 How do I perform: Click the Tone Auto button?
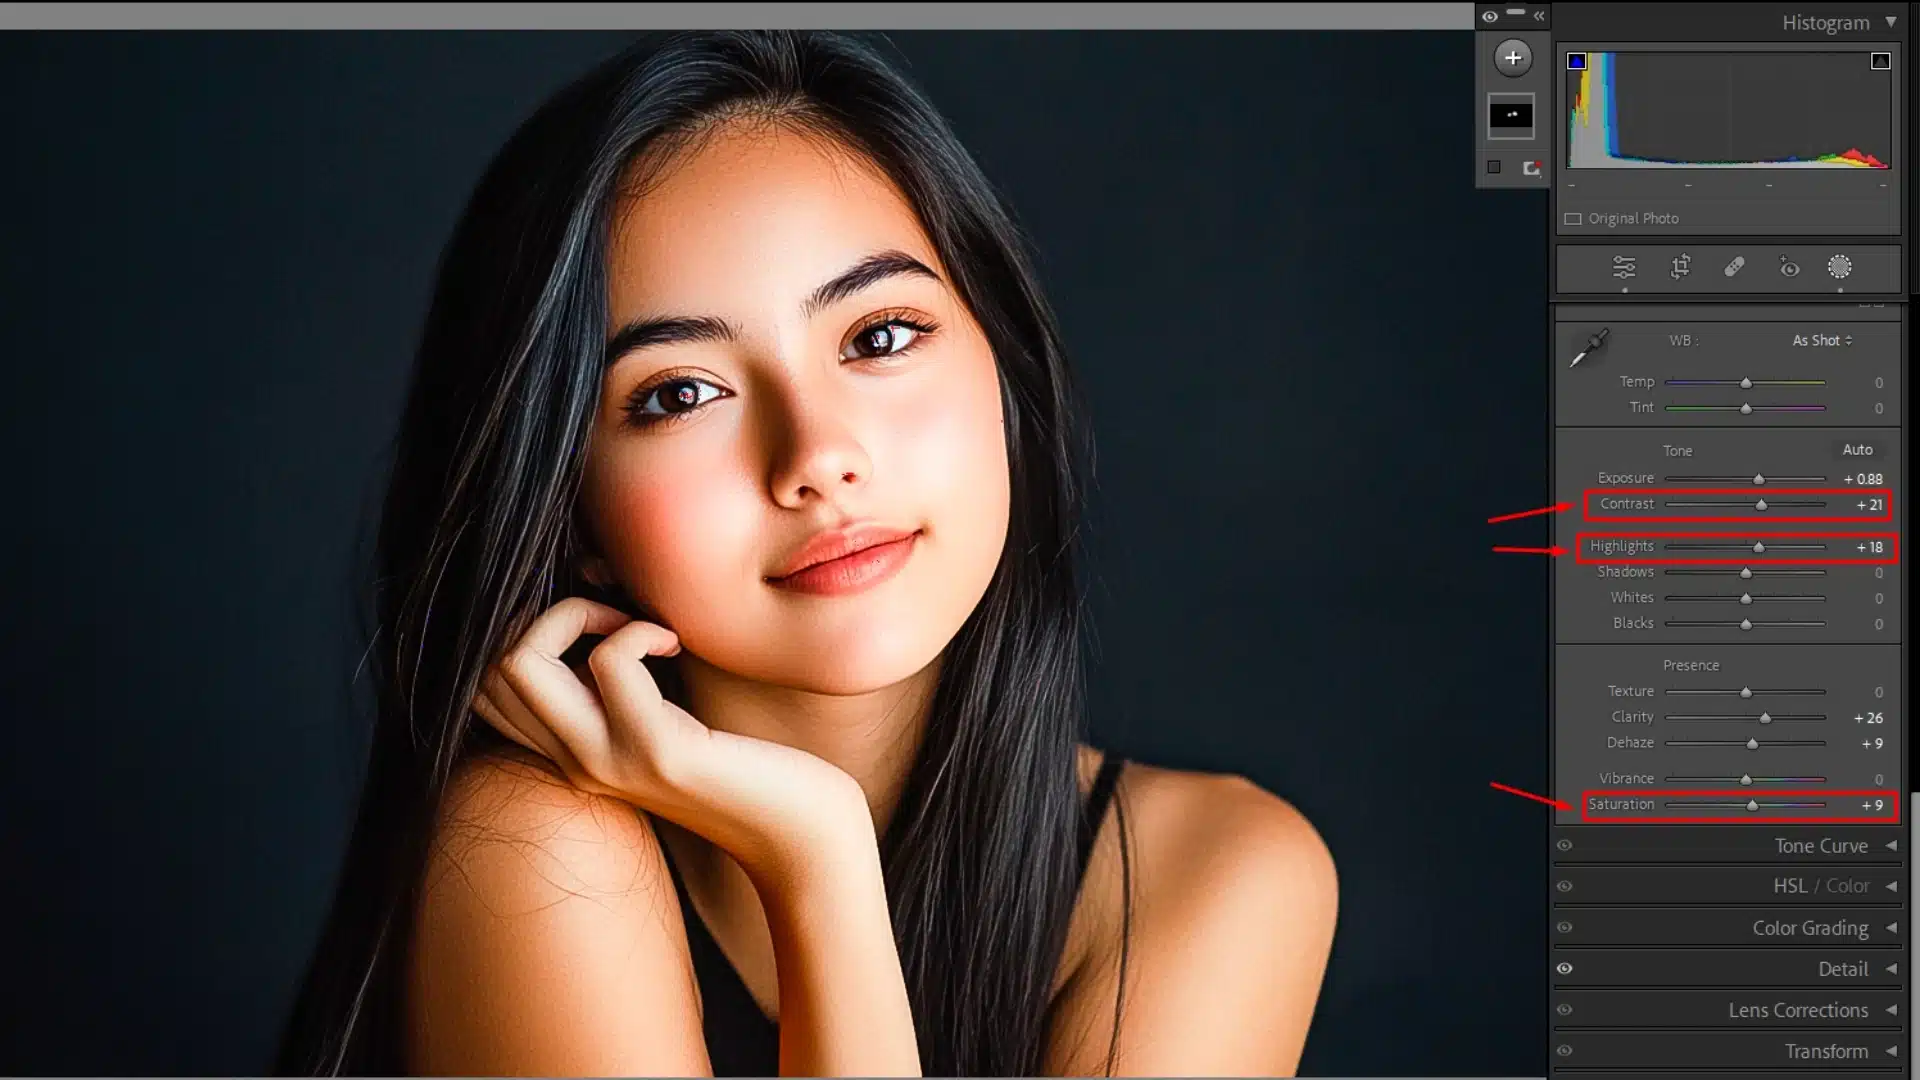tap(1859, 448)
